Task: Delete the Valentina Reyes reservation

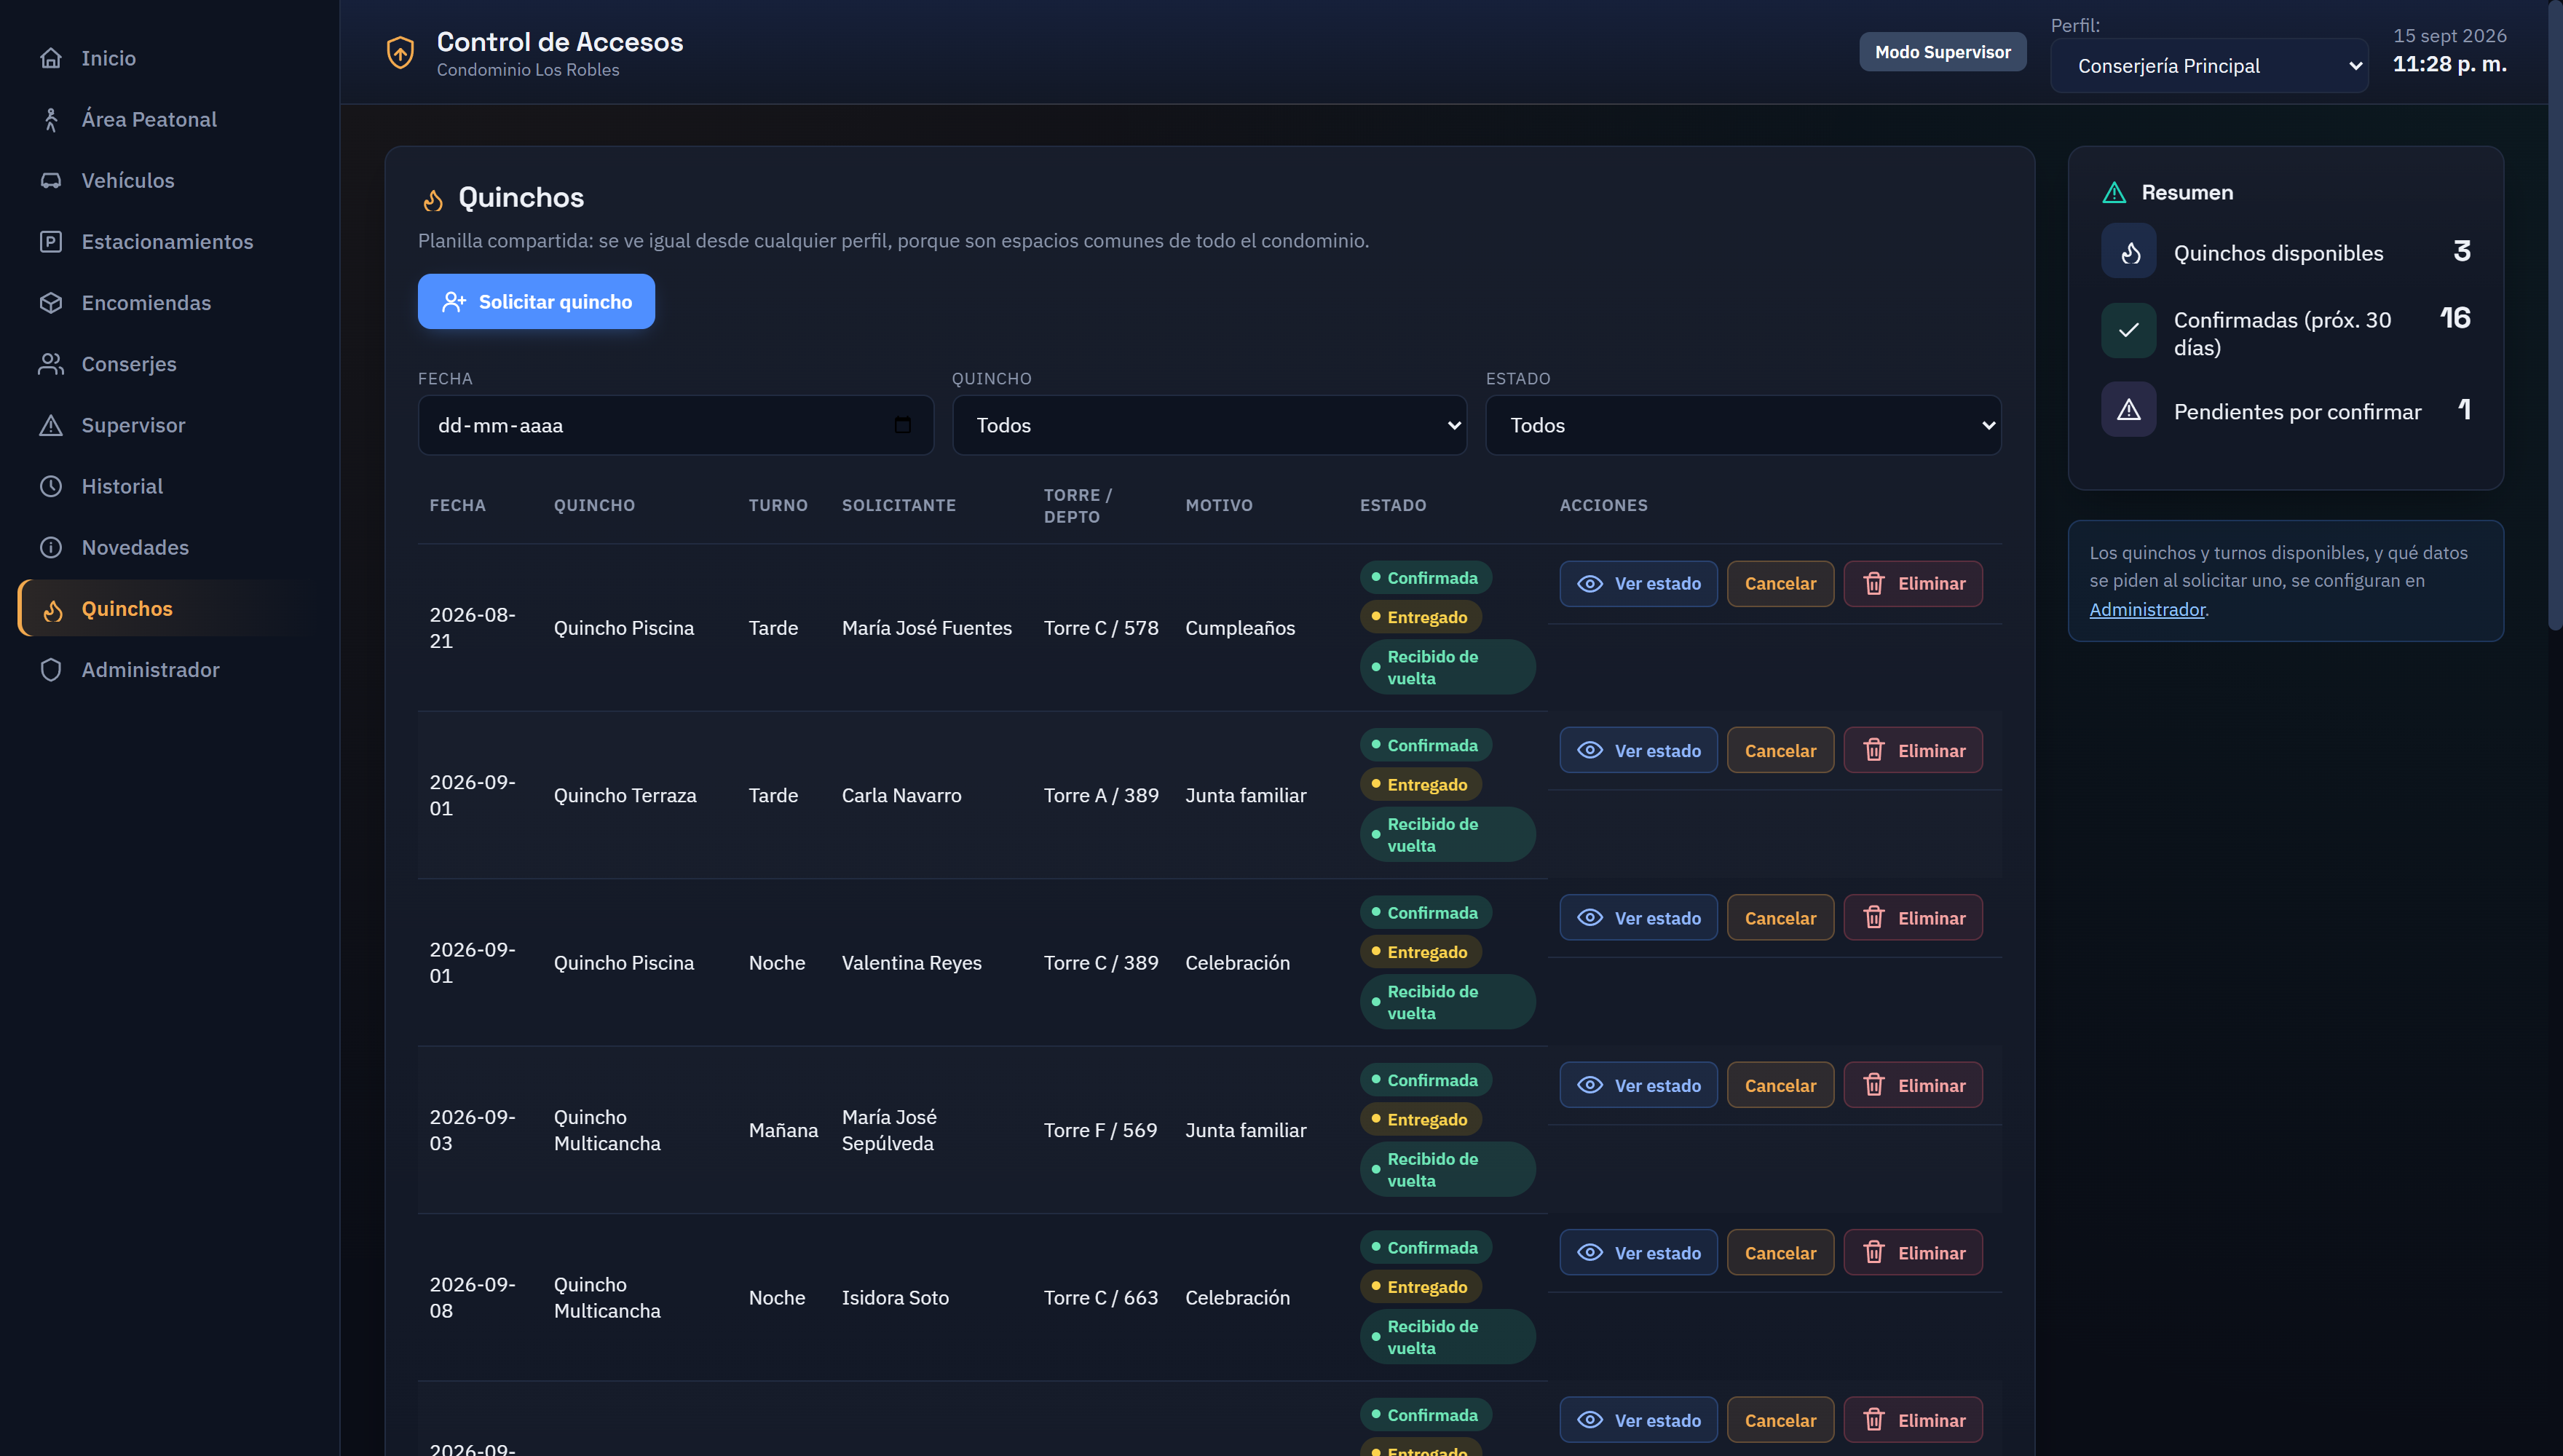Action: pyautogui.click(x=1913, y=917)
